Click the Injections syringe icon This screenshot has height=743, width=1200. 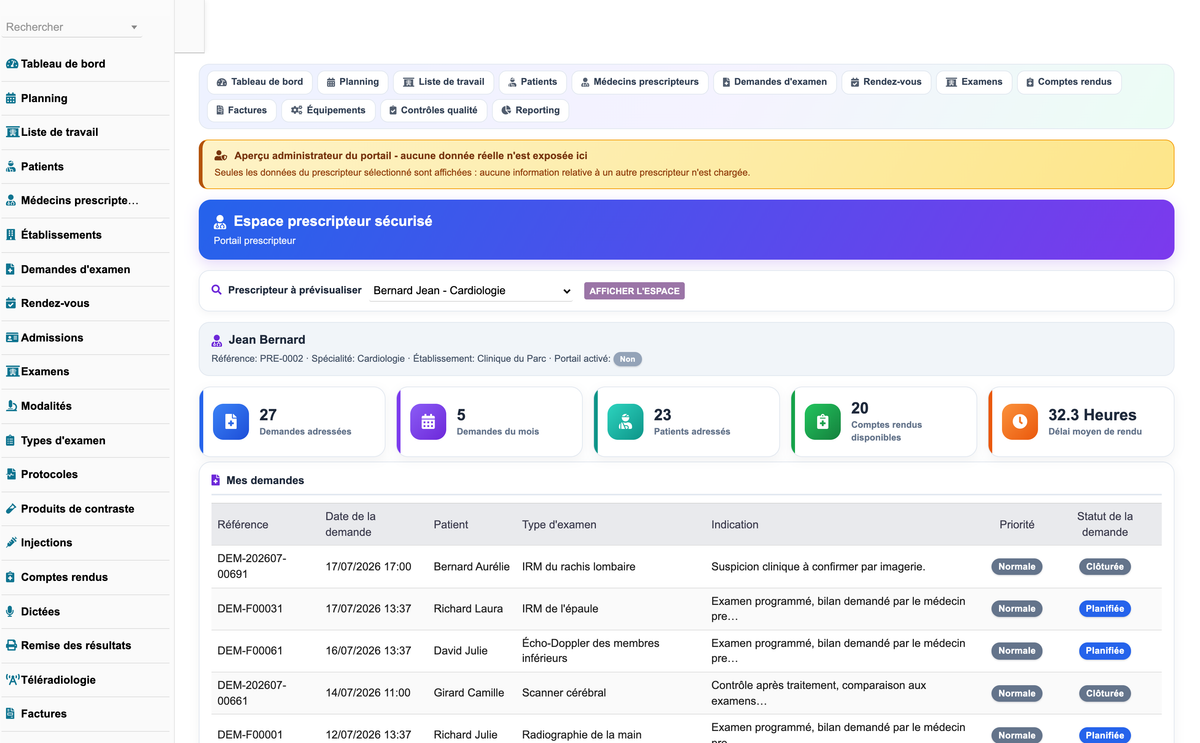(x=11, y=543)
